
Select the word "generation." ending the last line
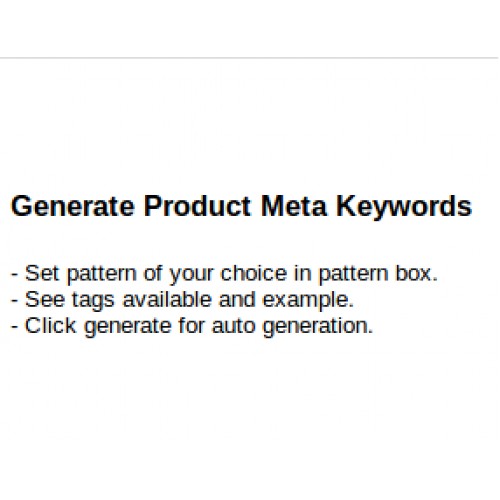[x=318, y=327]
